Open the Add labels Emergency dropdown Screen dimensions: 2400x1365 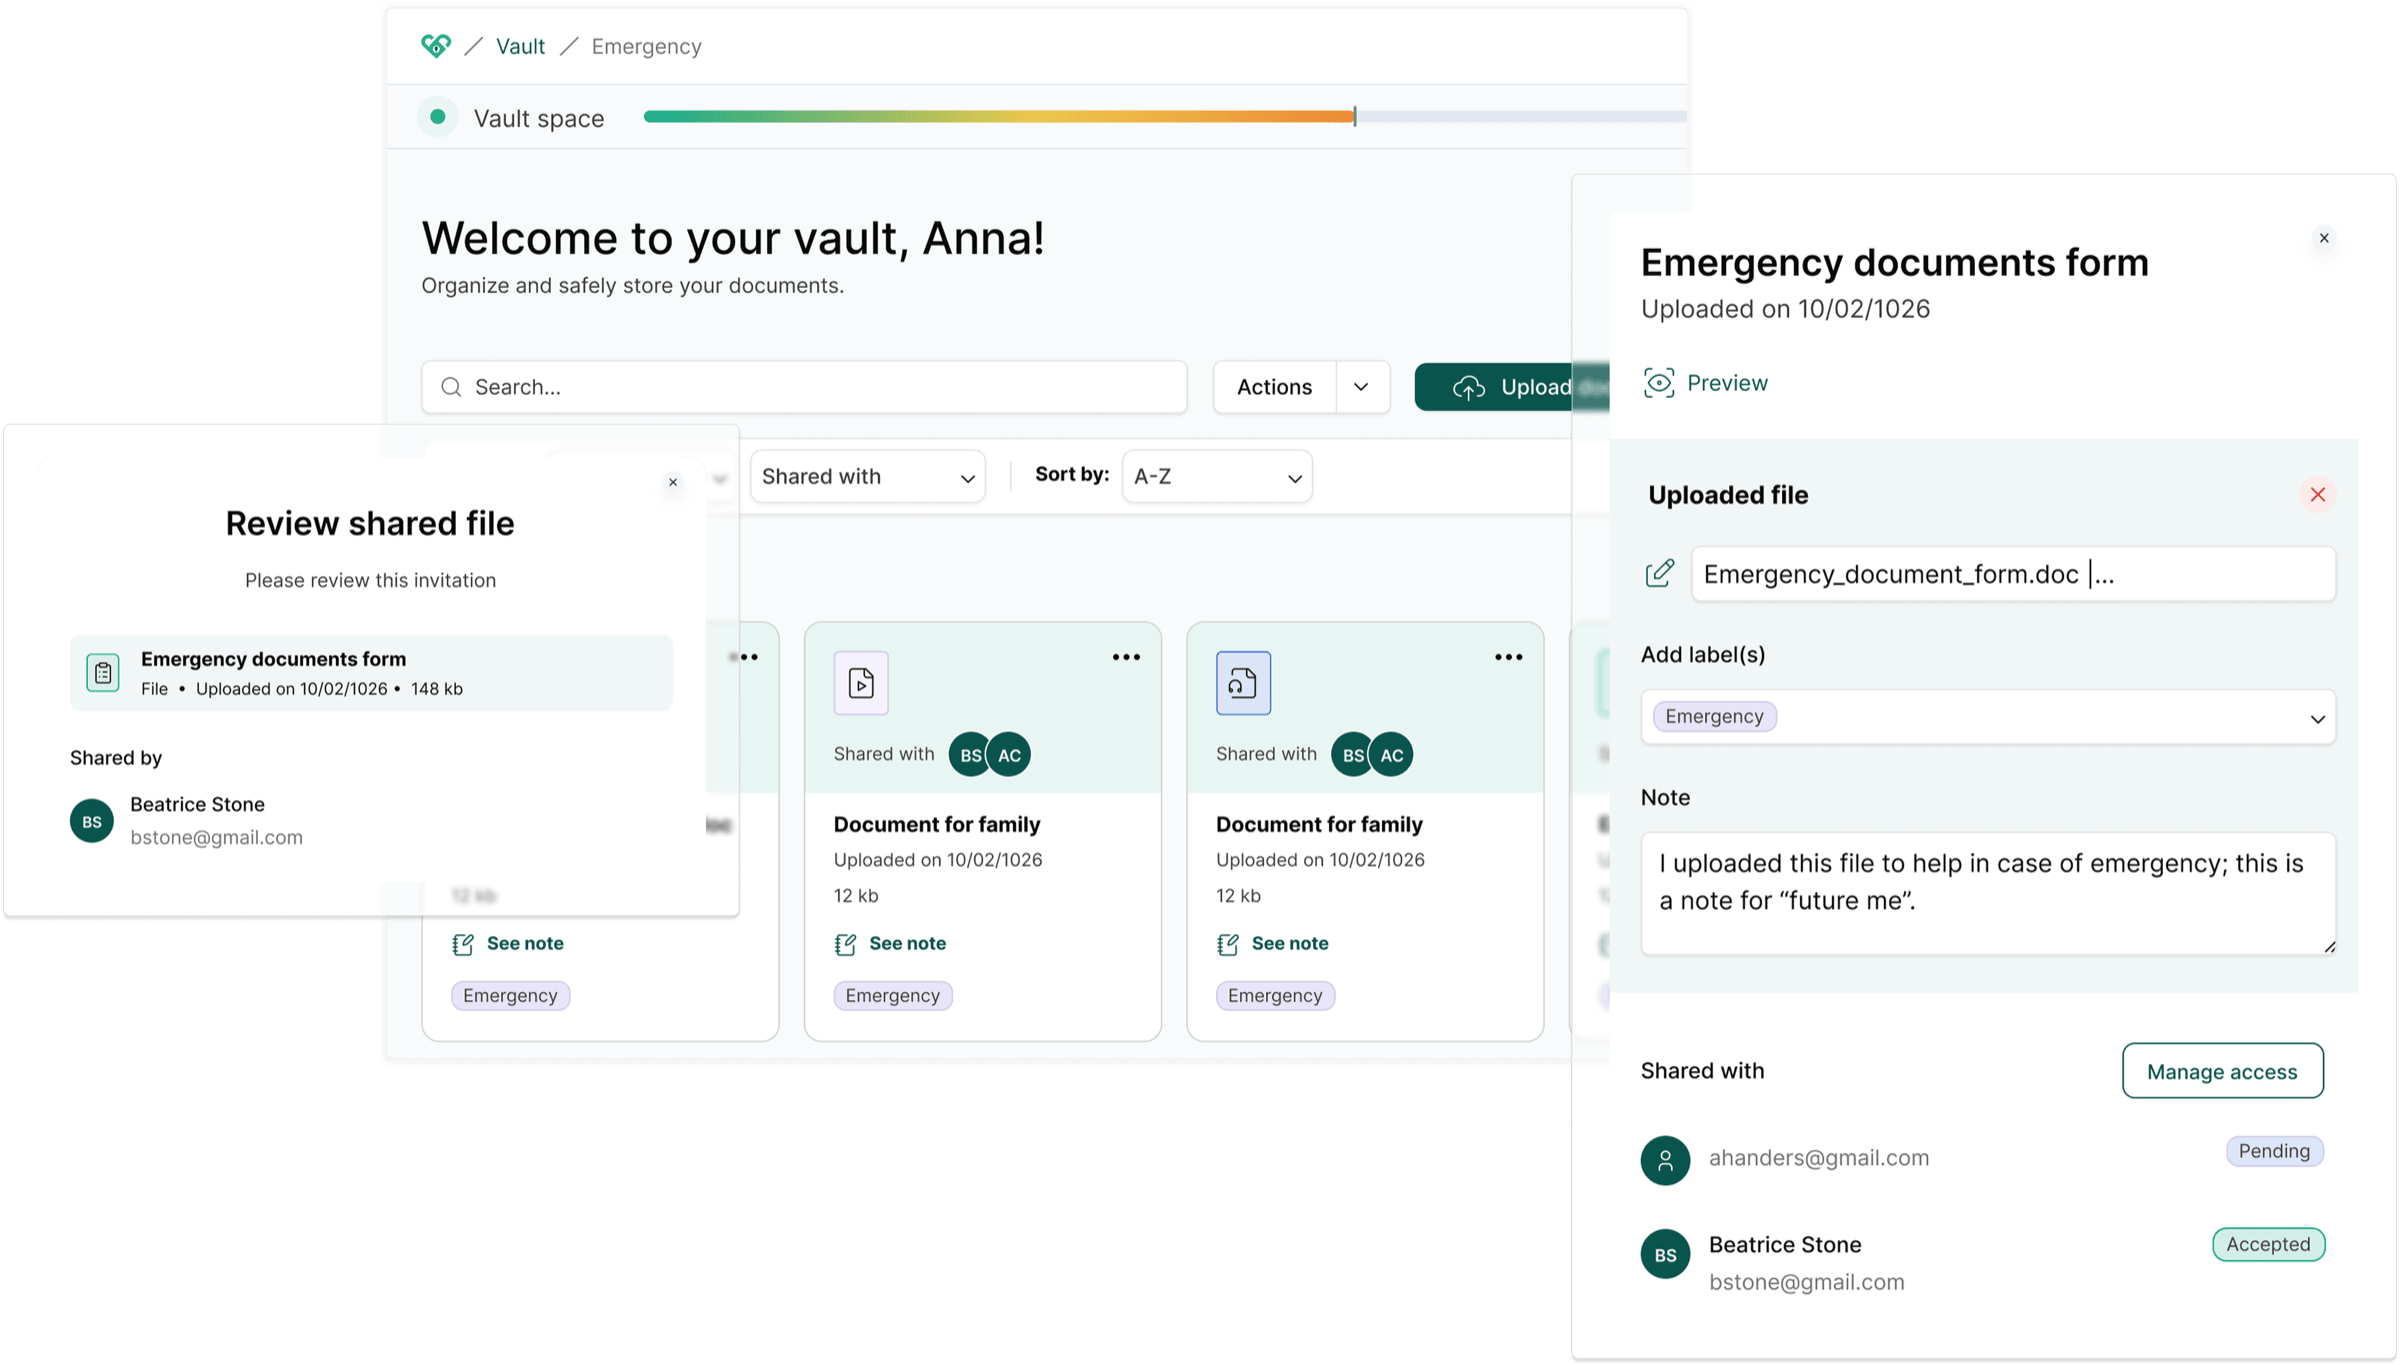1988,717
